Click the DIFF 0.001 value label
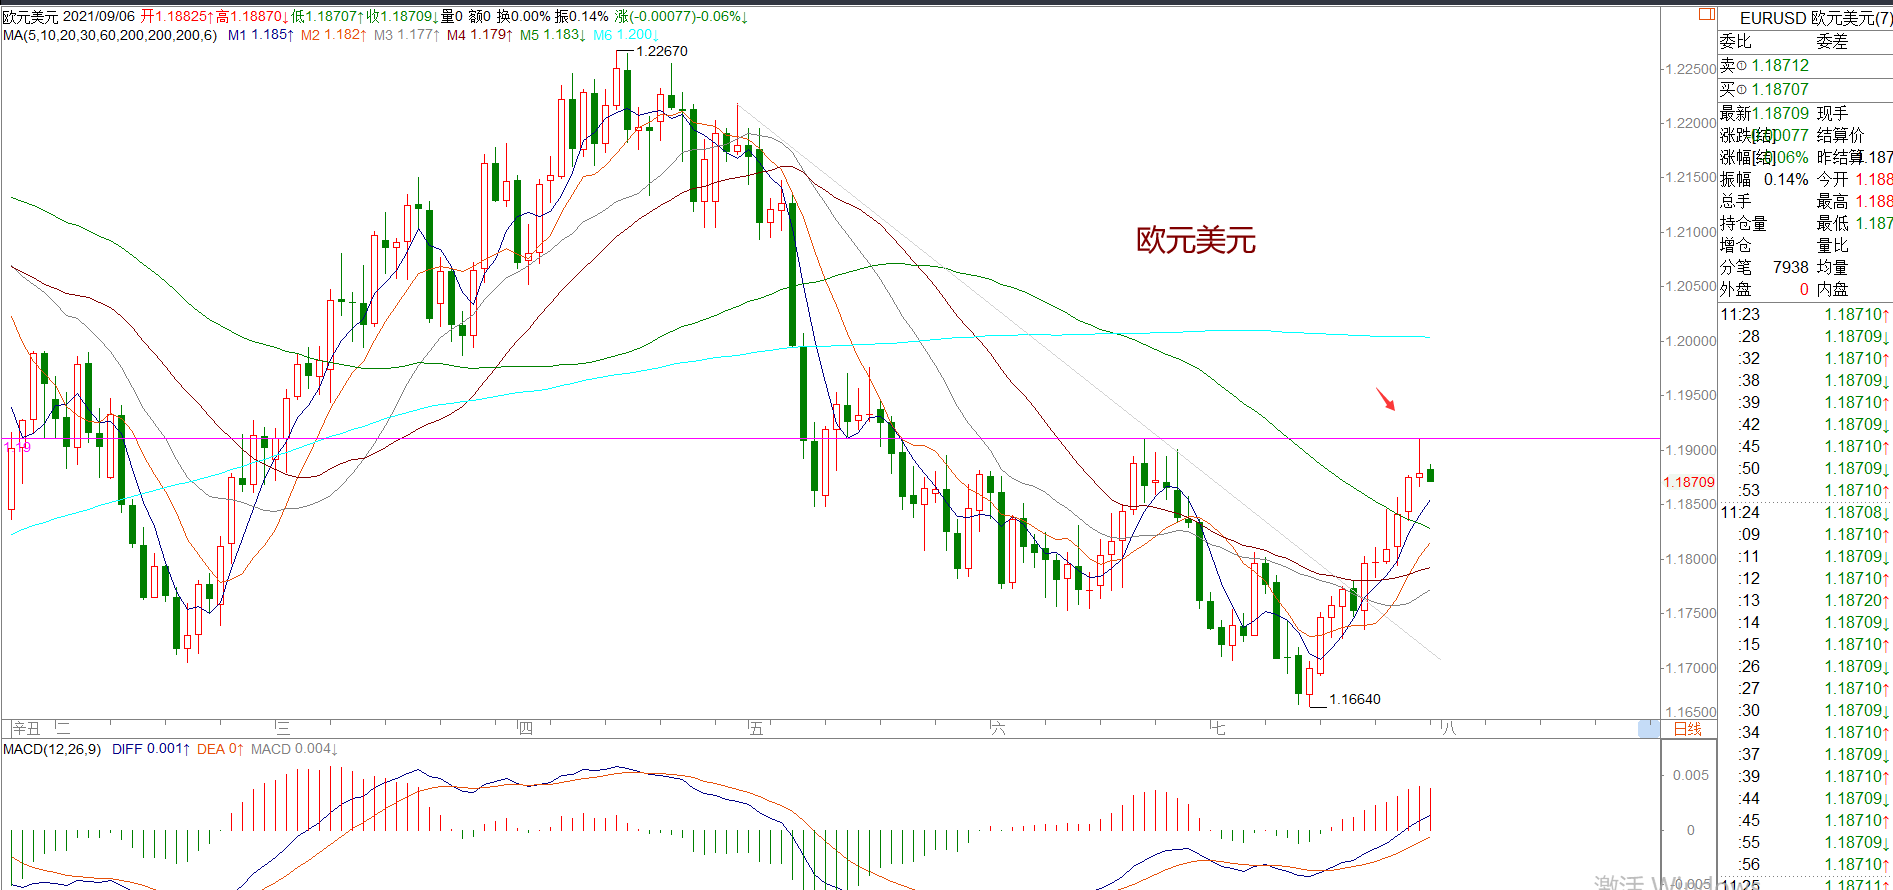 pos(150,749)
